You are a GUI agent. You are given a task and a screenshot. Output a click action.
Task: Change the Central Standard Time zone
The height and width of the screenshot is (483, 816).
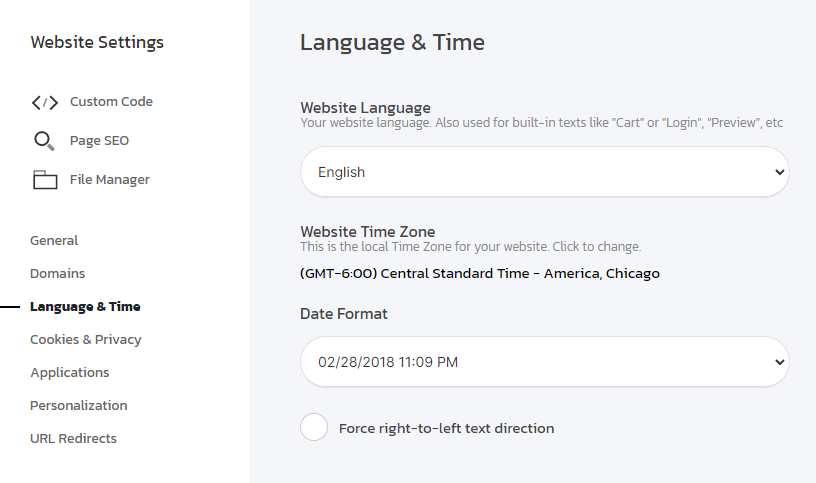pyautogui.click(x=480, y=273)
